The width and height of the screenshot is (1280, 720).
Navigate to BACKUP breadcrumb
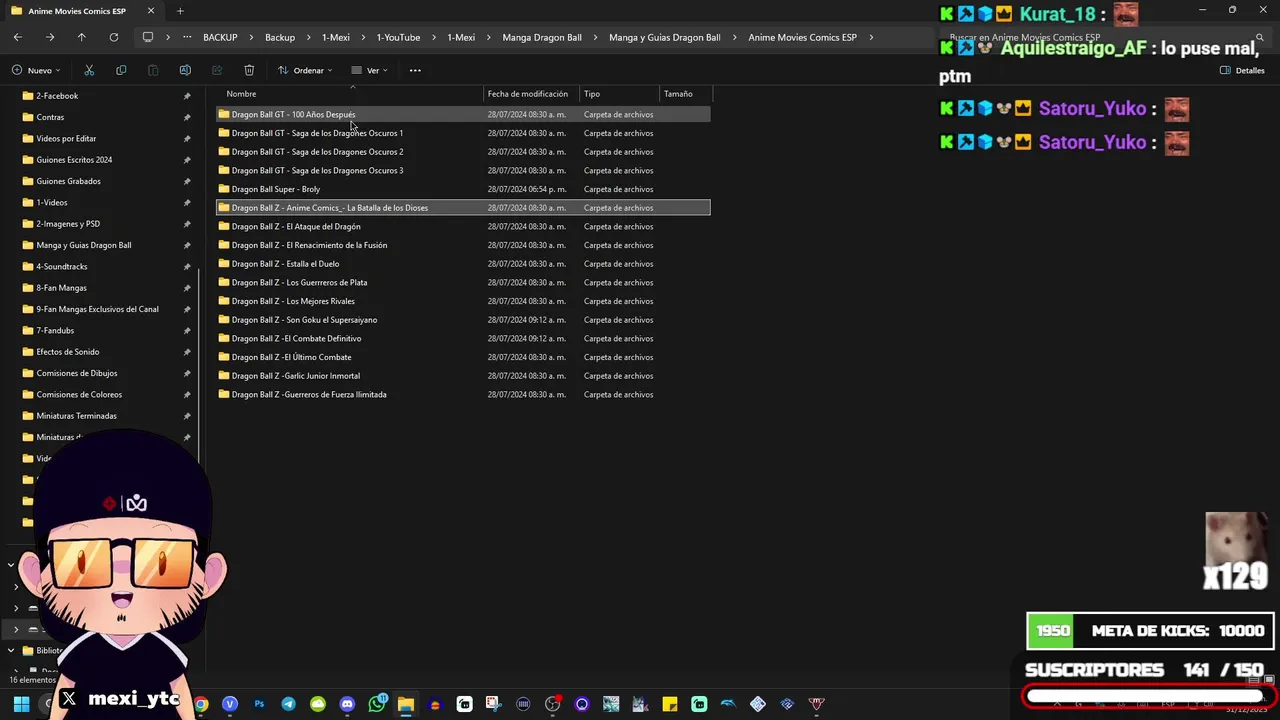[220, 37]
